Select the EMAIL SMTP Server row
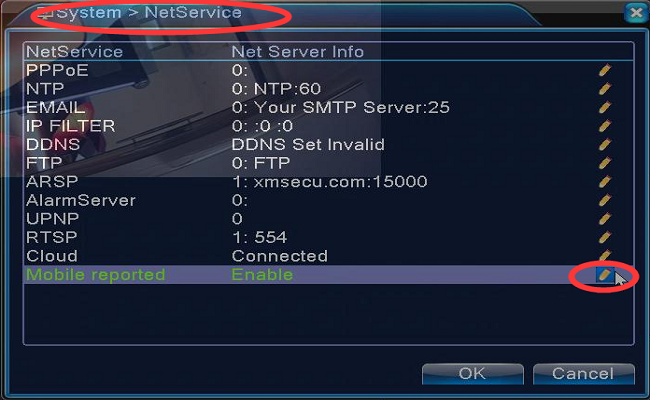Viewport: 650px width, 400px height. point(328,107)
